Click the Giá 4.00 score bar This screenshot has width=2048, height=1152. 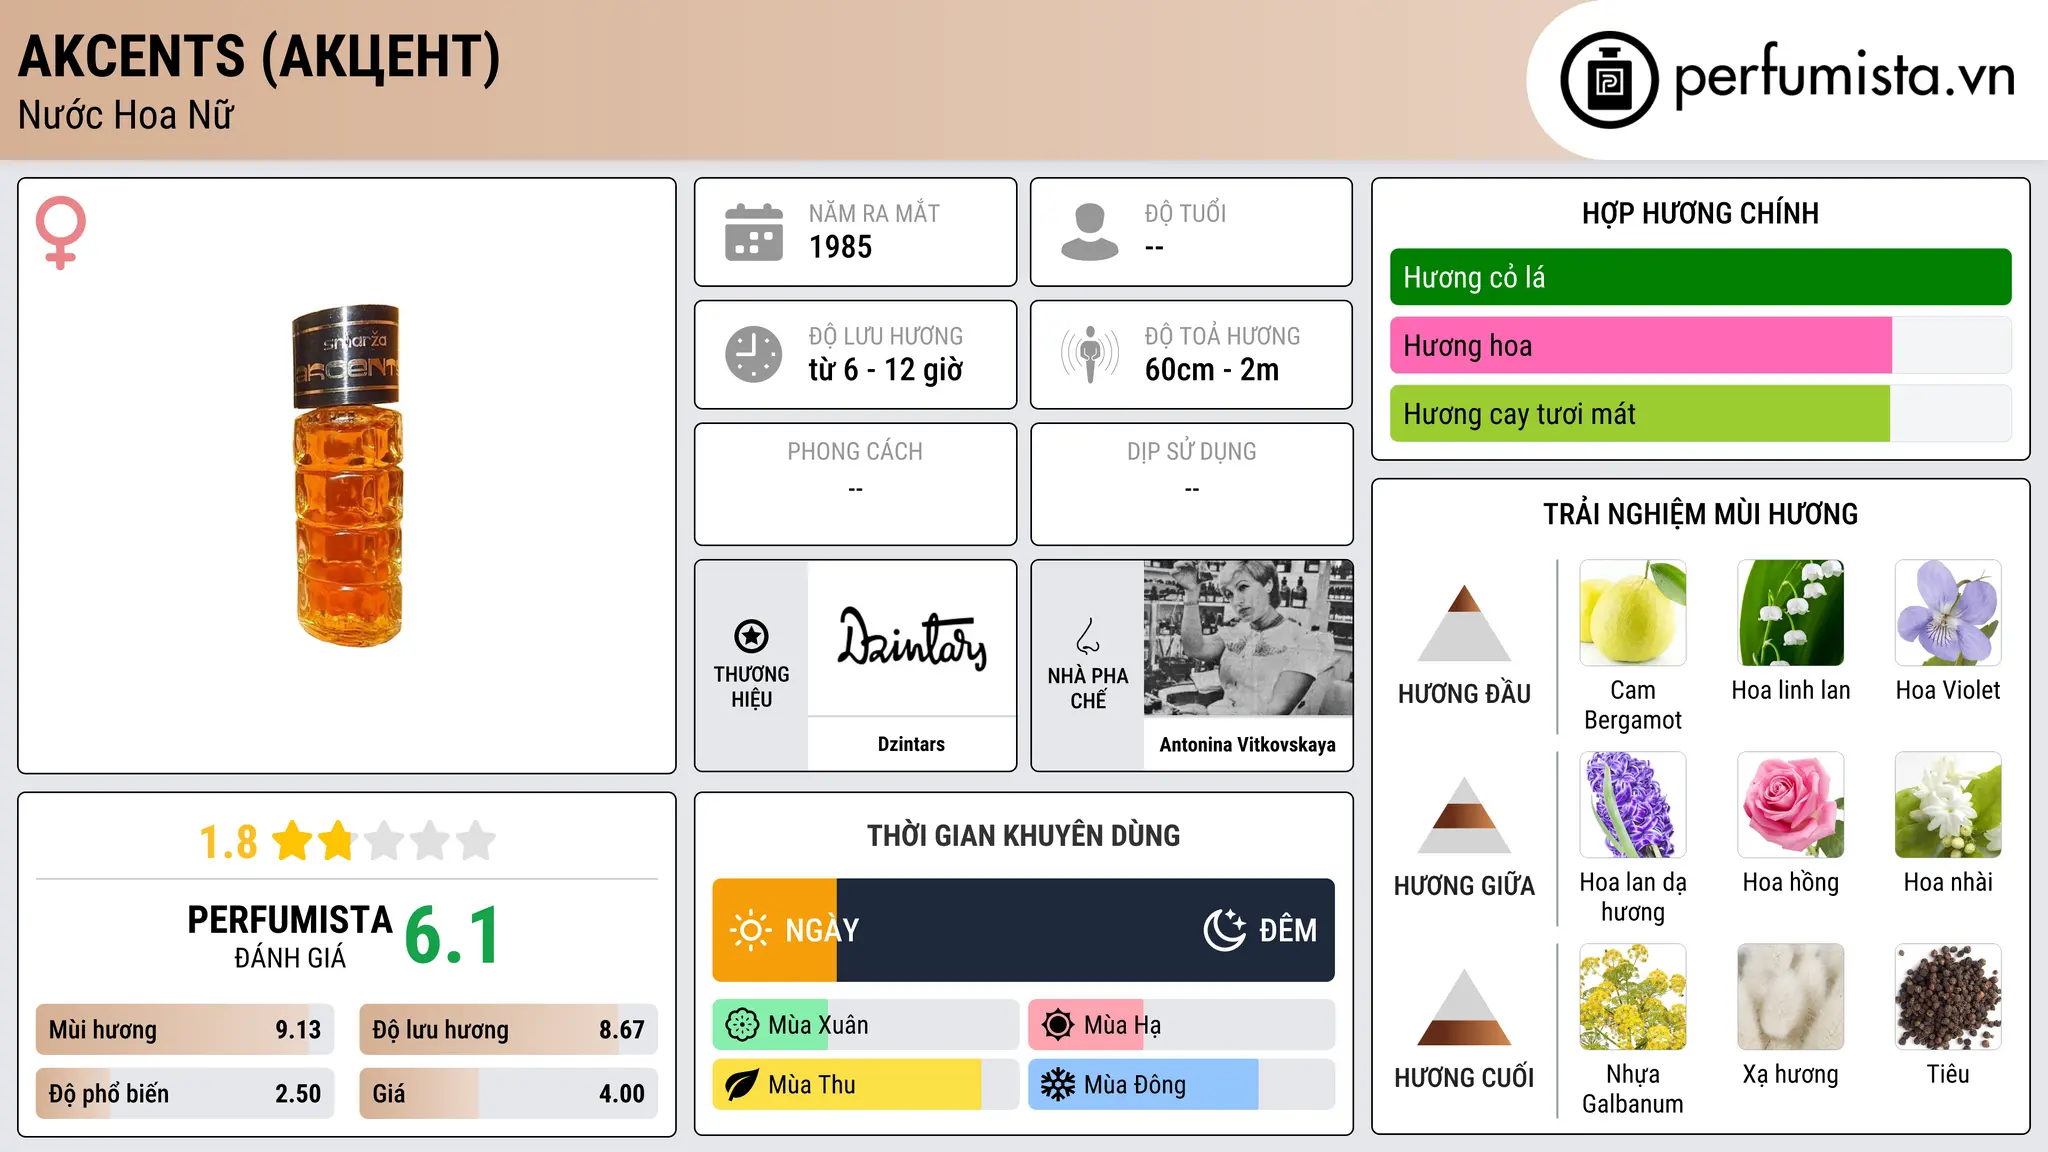pyautogui.click(x=508, y=1093)
